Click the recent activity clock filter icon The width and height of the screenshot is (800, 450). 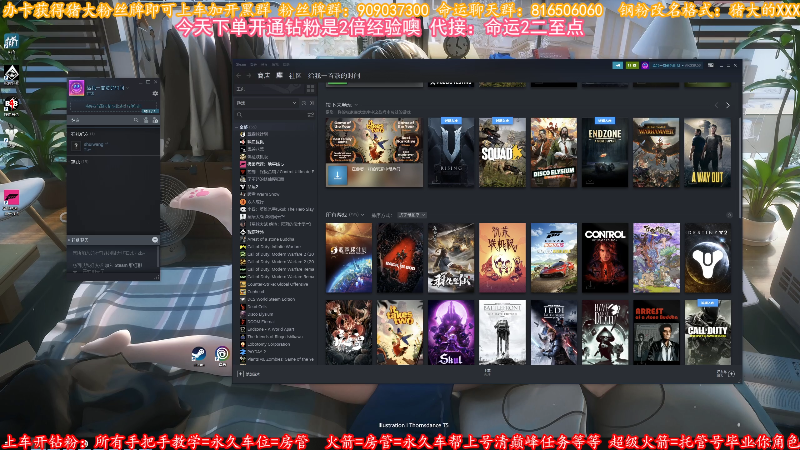click(304, 103)
